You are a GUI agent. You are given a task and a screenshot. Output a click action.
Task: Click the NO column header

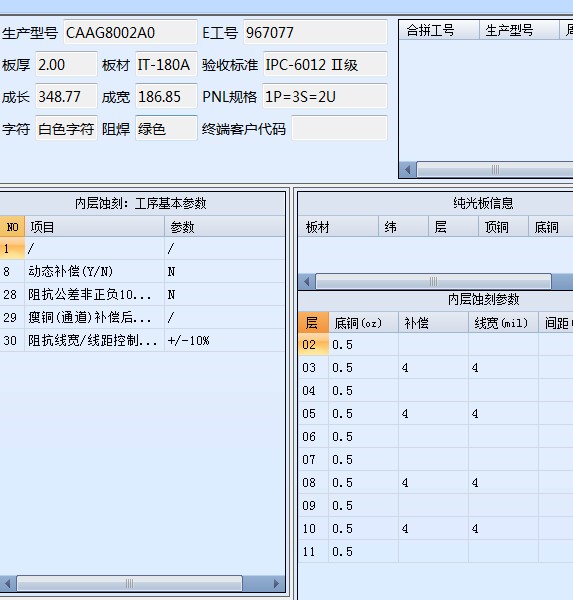(12, 227)
